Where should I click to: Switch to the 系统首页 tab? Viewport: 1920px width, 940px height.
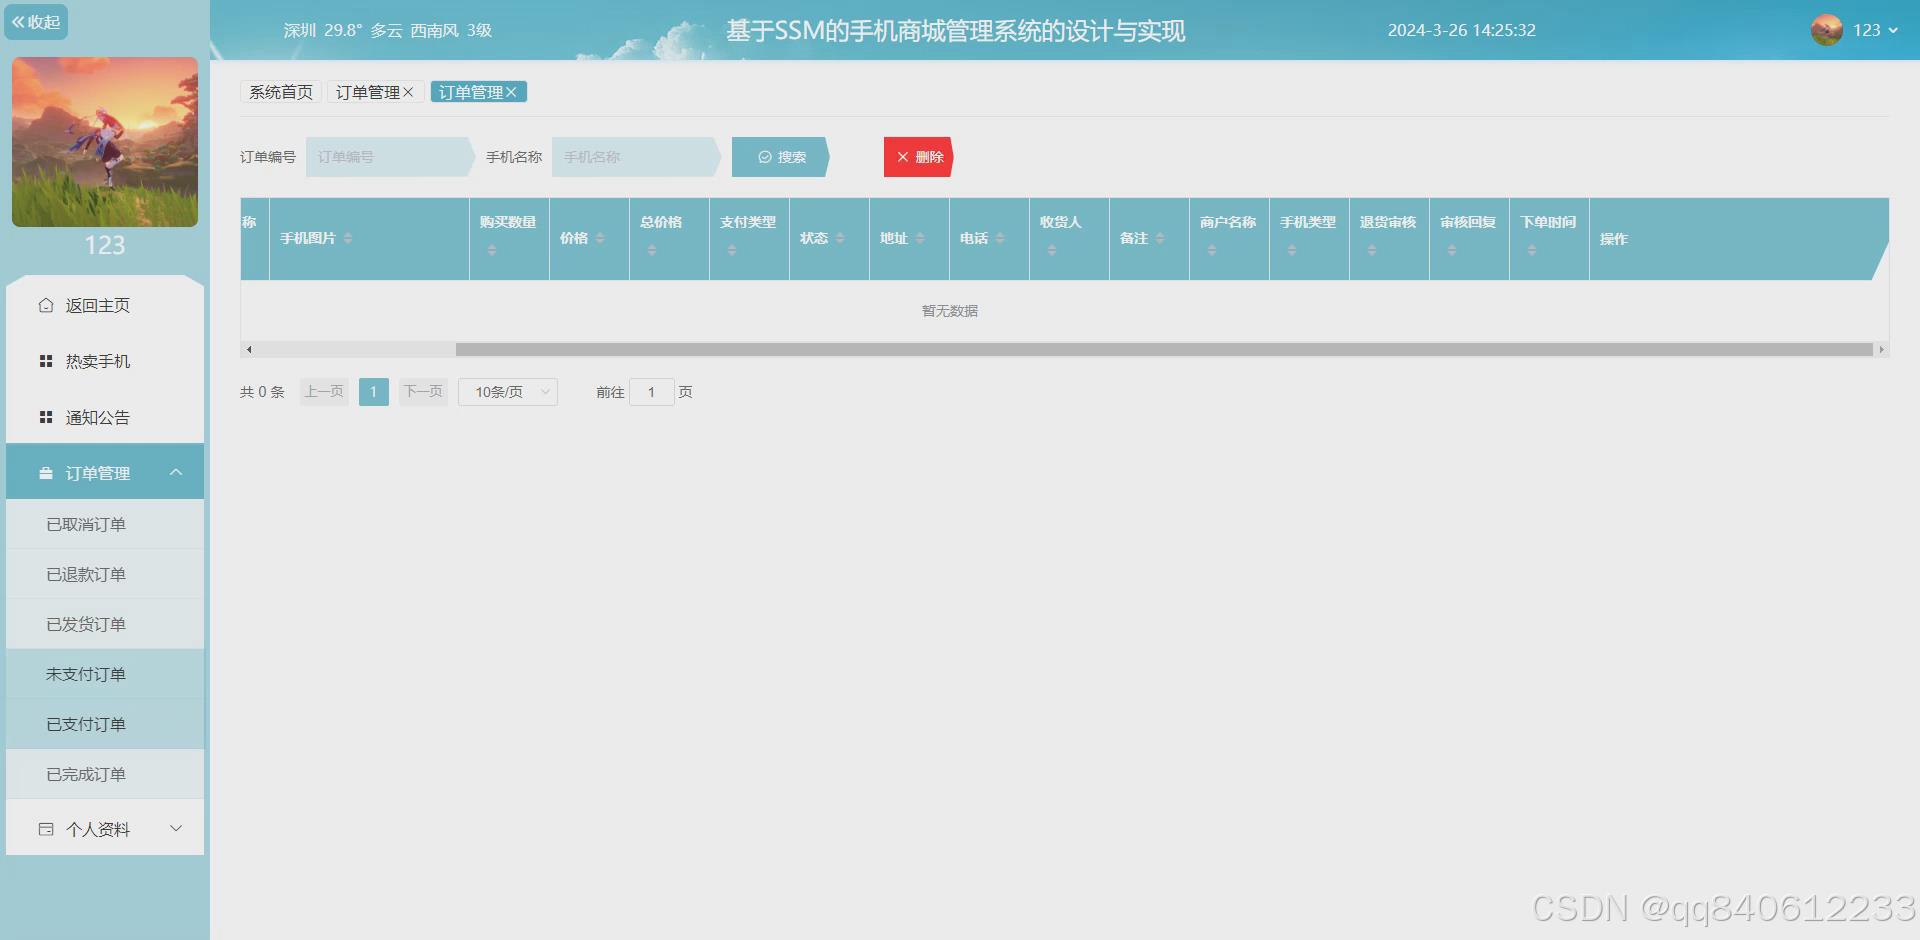pyautogui.click(x=279, y=91)
